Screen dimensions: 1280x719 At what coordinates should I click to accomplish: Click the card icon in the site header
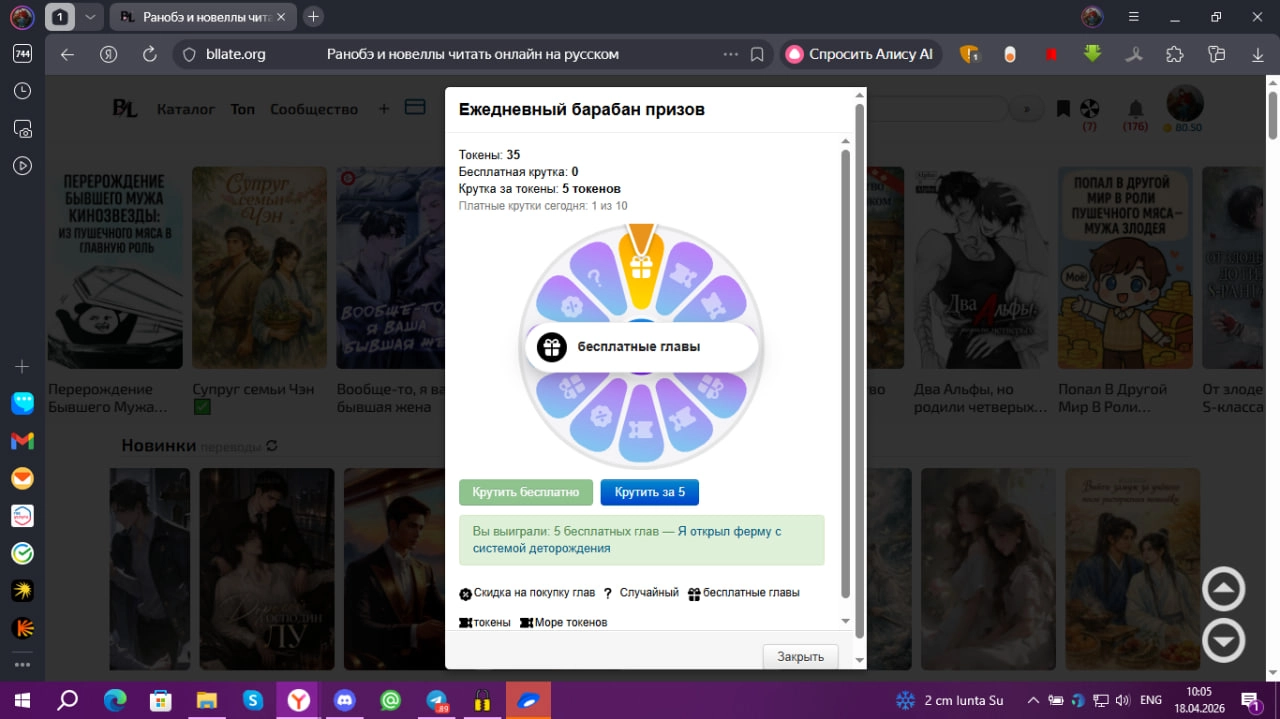pyautogui.click(x=414, y=107)
